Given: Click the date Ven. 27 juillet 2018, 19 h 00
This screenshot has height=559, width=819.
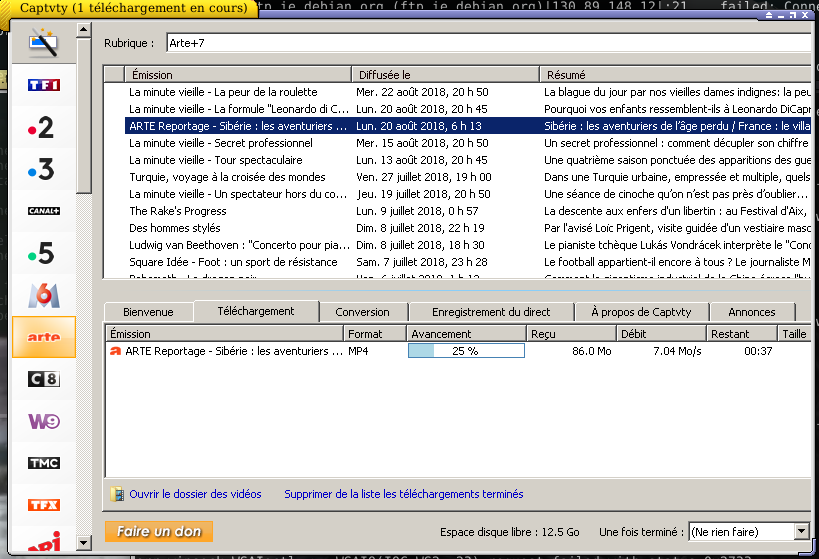Looking at the screenshot, I should tap(424, 177).
